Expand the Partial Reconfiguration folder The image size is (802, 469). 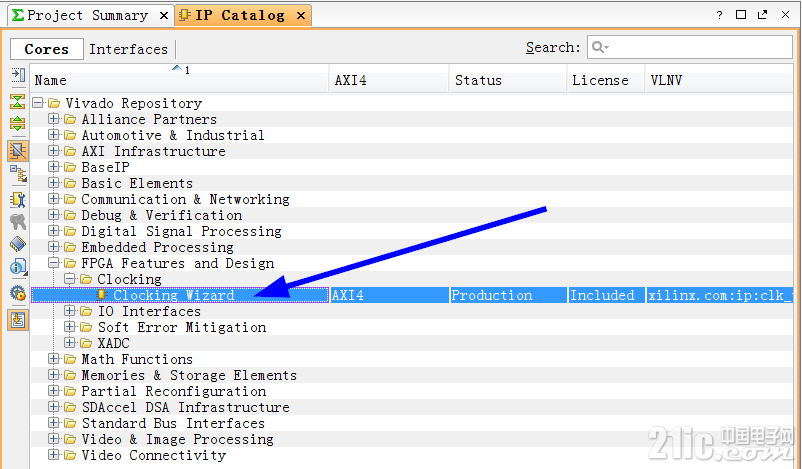[53, 391]
